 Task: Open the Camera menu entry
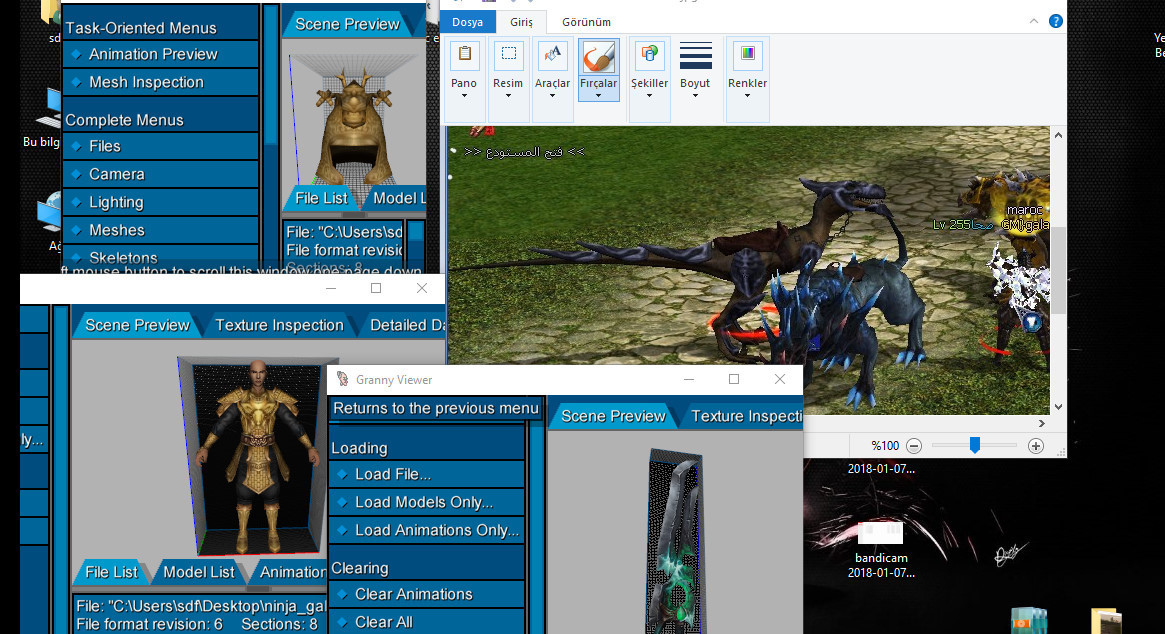pyautogui.click(x=161, y=175)
